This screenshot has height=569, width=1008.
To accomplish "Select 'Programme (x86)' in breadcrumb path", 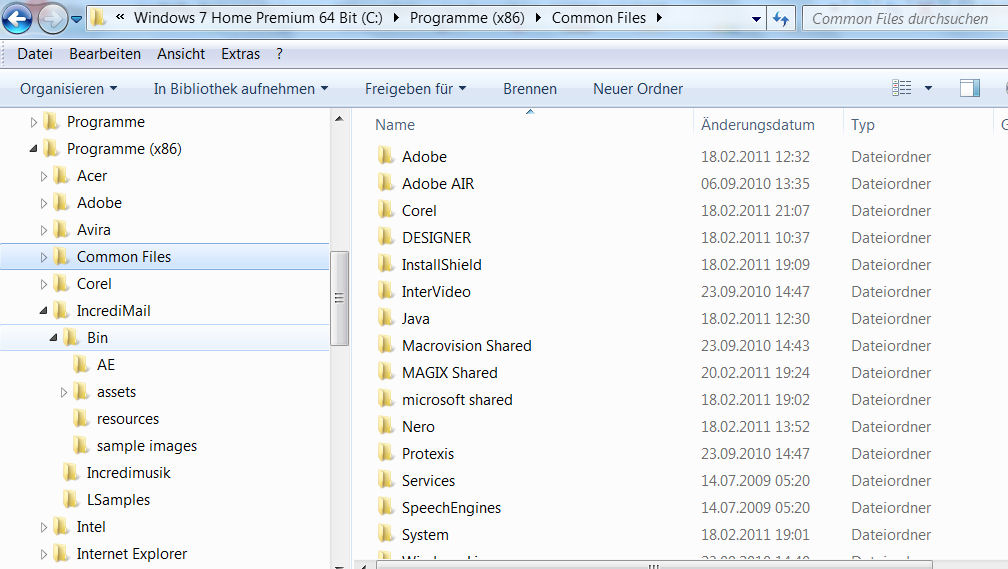I will click(x=467, y=18).
